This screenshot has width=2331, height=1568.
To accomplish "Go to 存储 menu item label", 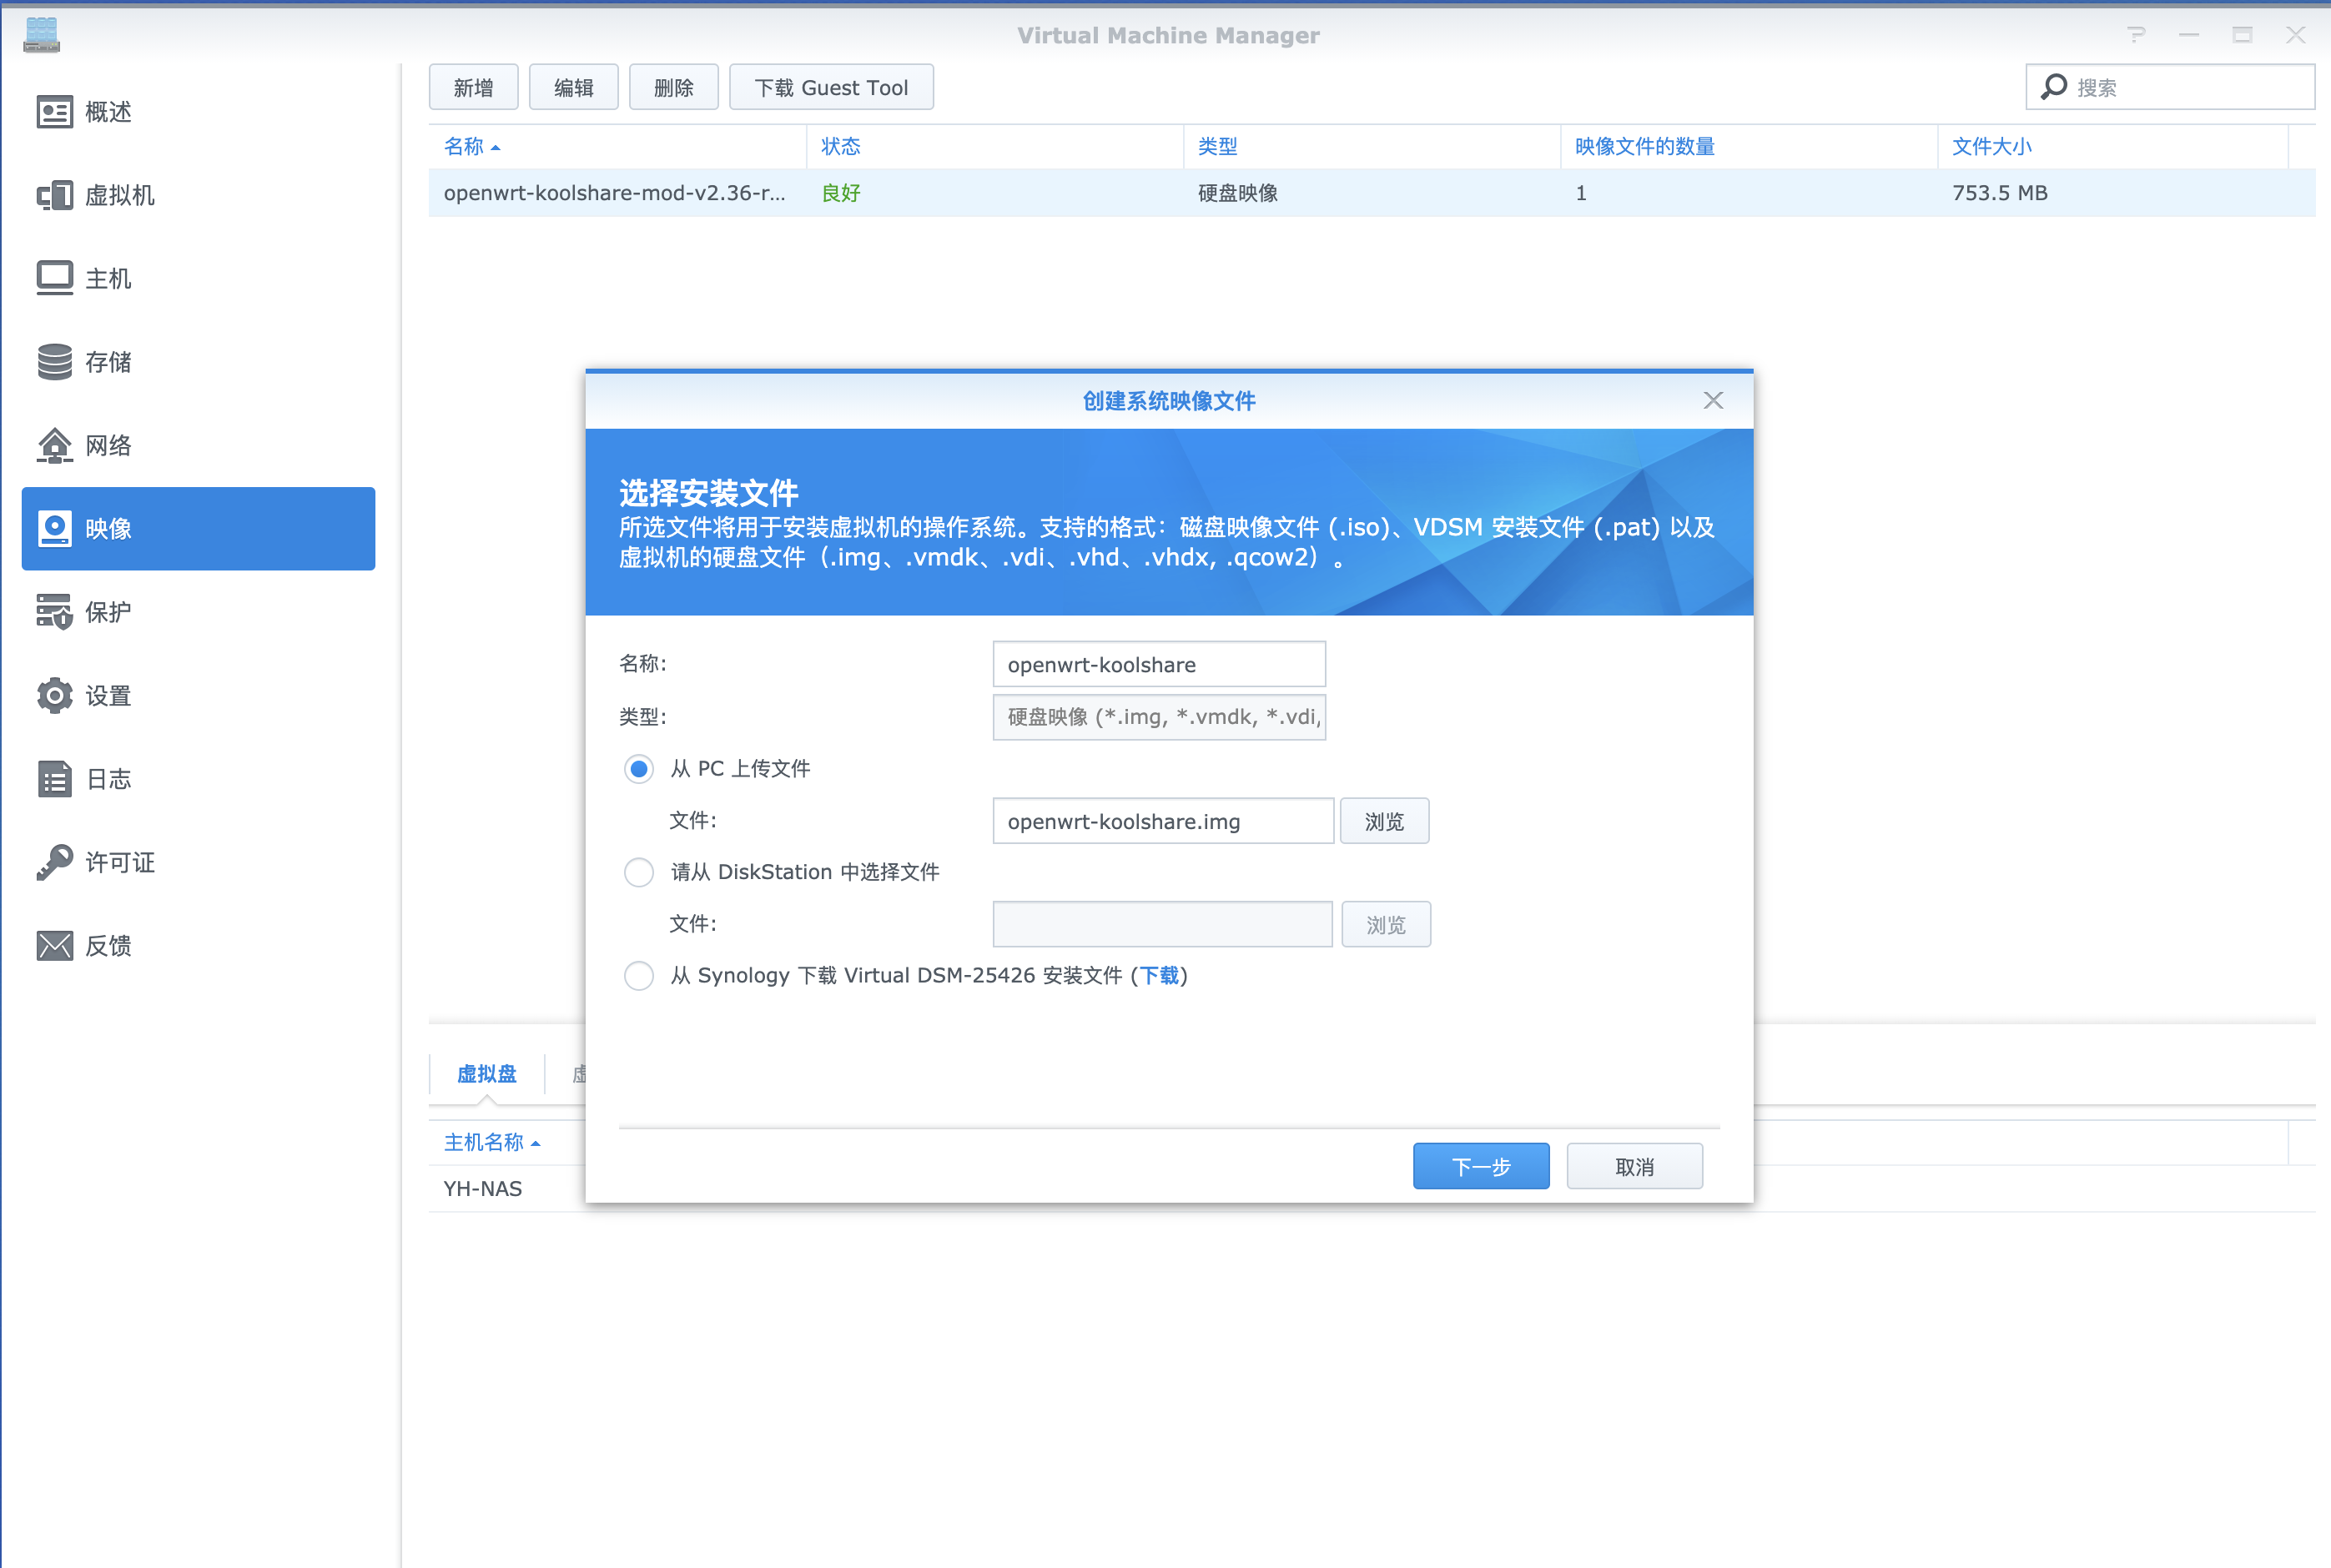I will [108, 362].
